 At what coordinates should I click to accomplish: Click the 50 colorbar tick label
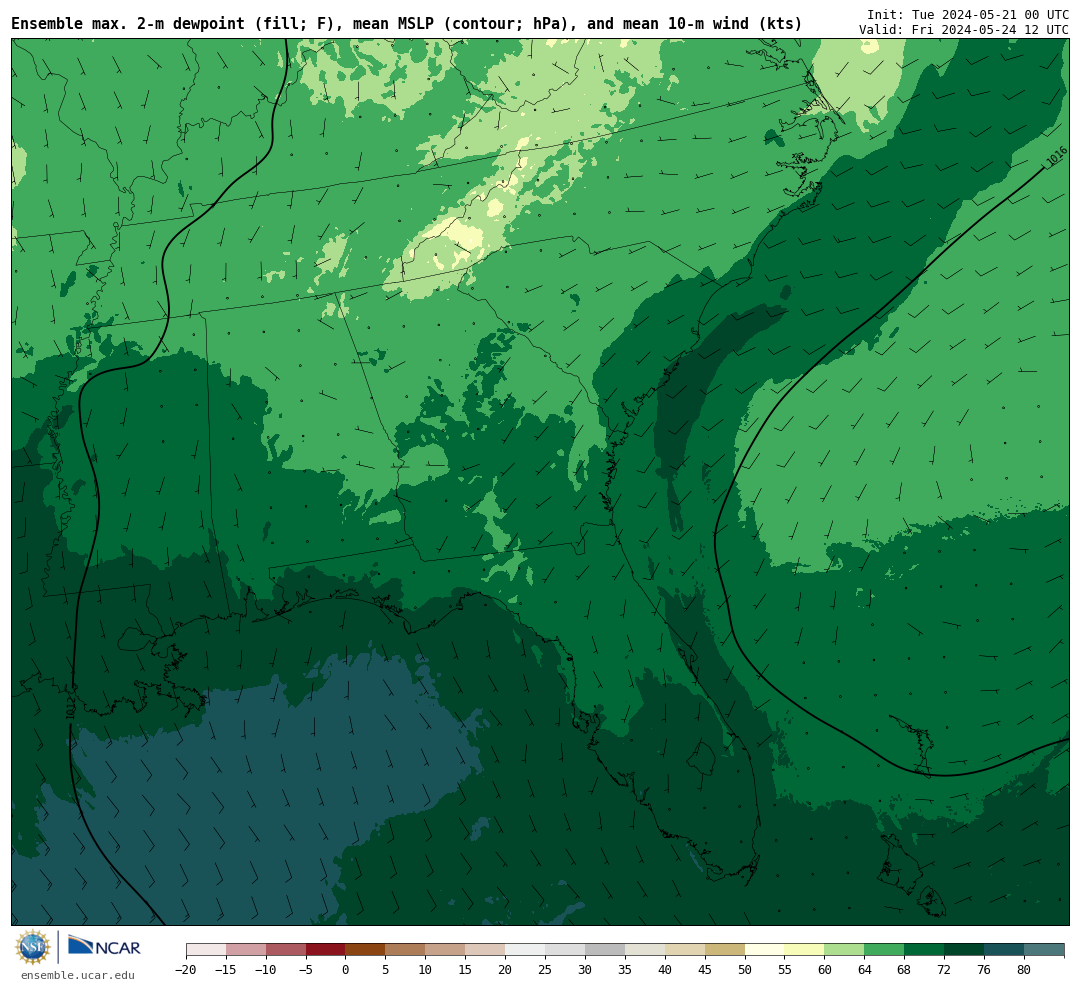pyautogui.click(x=745, y=970)
